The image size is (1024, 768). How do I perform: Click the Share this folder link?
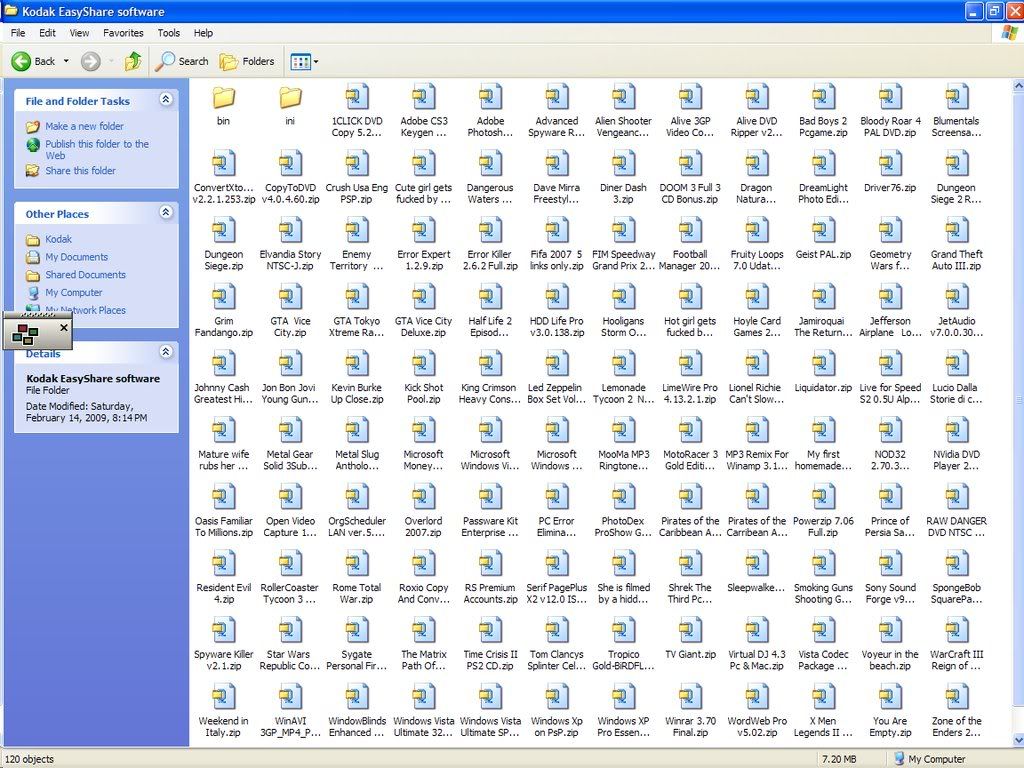80,170
